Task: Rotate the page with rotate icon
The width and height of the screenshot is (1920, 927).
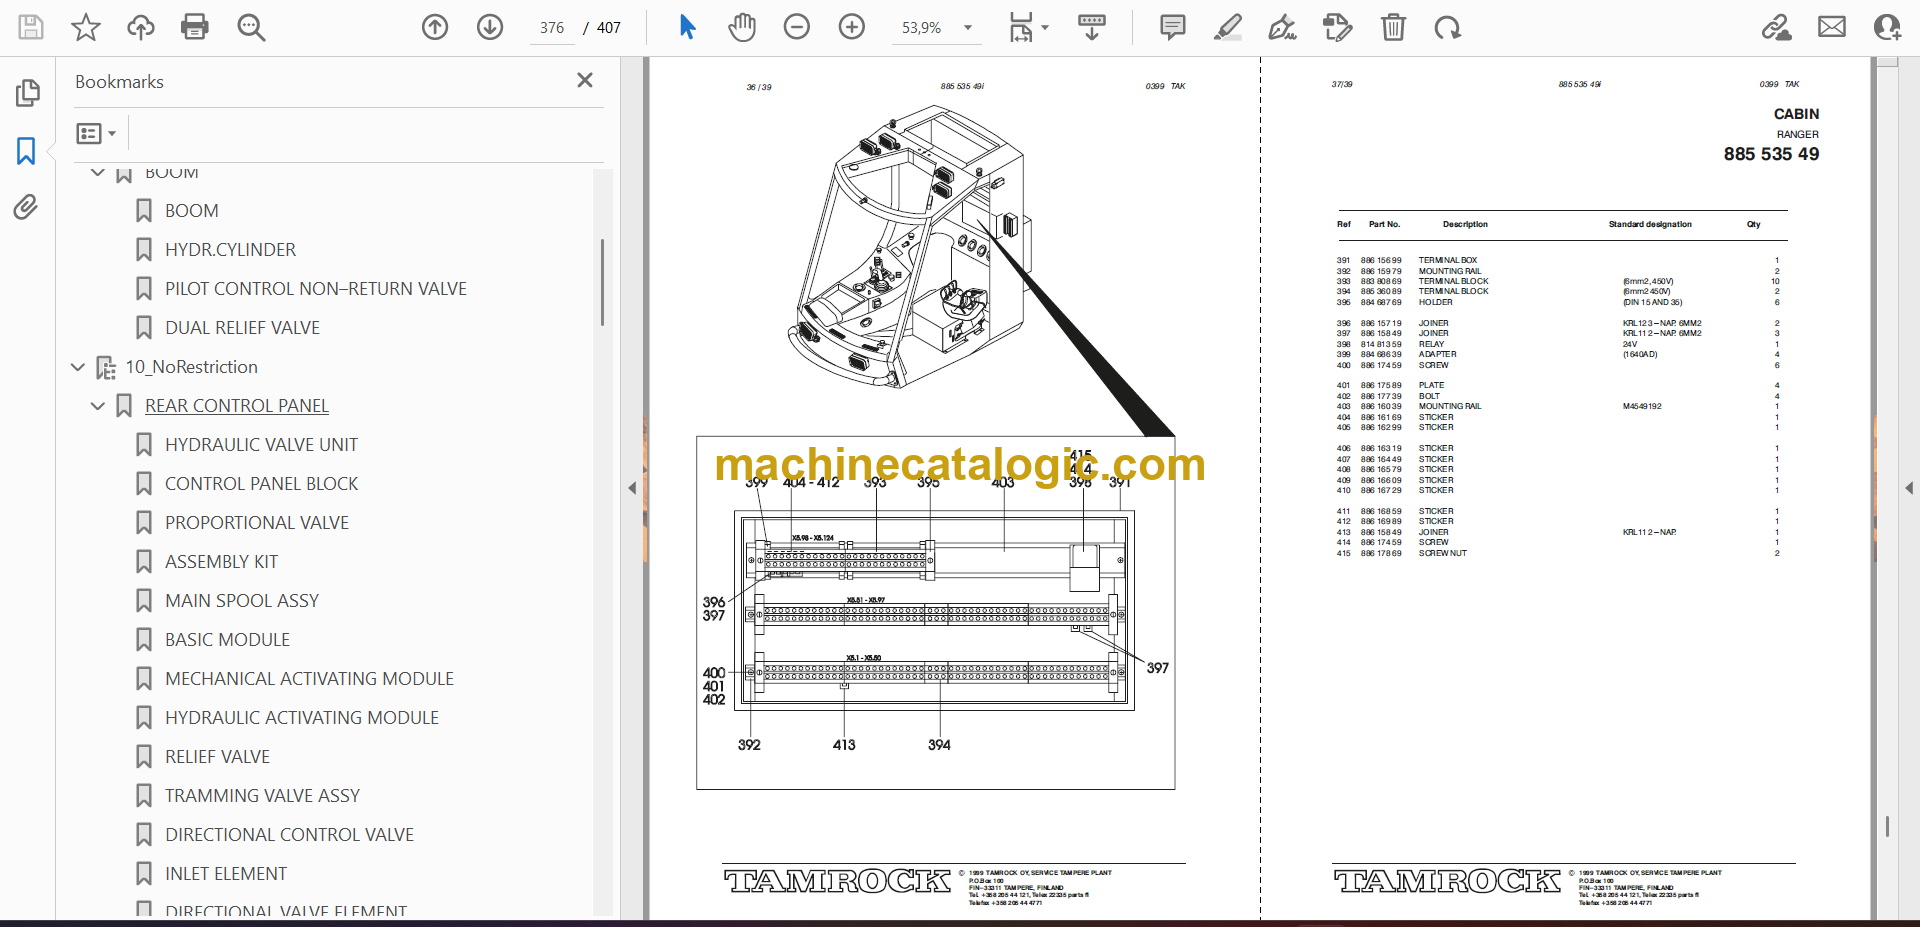Action: coord(1447,27)
